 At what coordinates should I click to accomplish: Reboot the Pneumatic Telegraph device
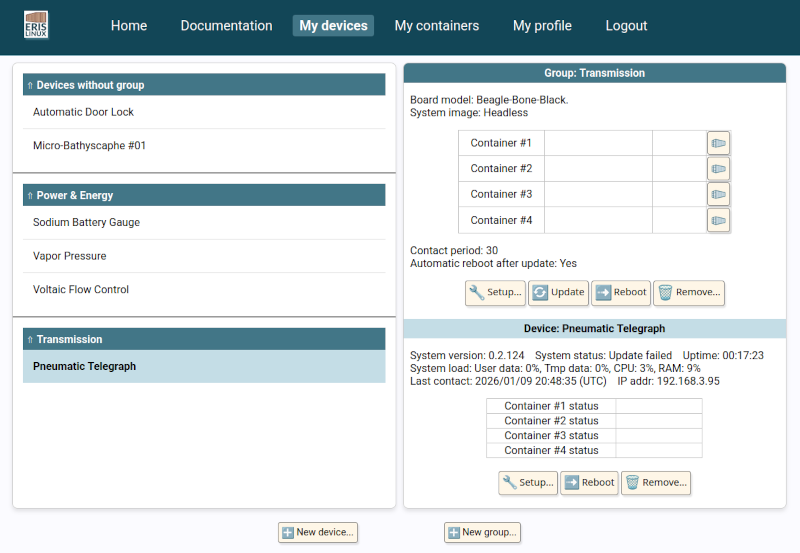click(589, 482)
